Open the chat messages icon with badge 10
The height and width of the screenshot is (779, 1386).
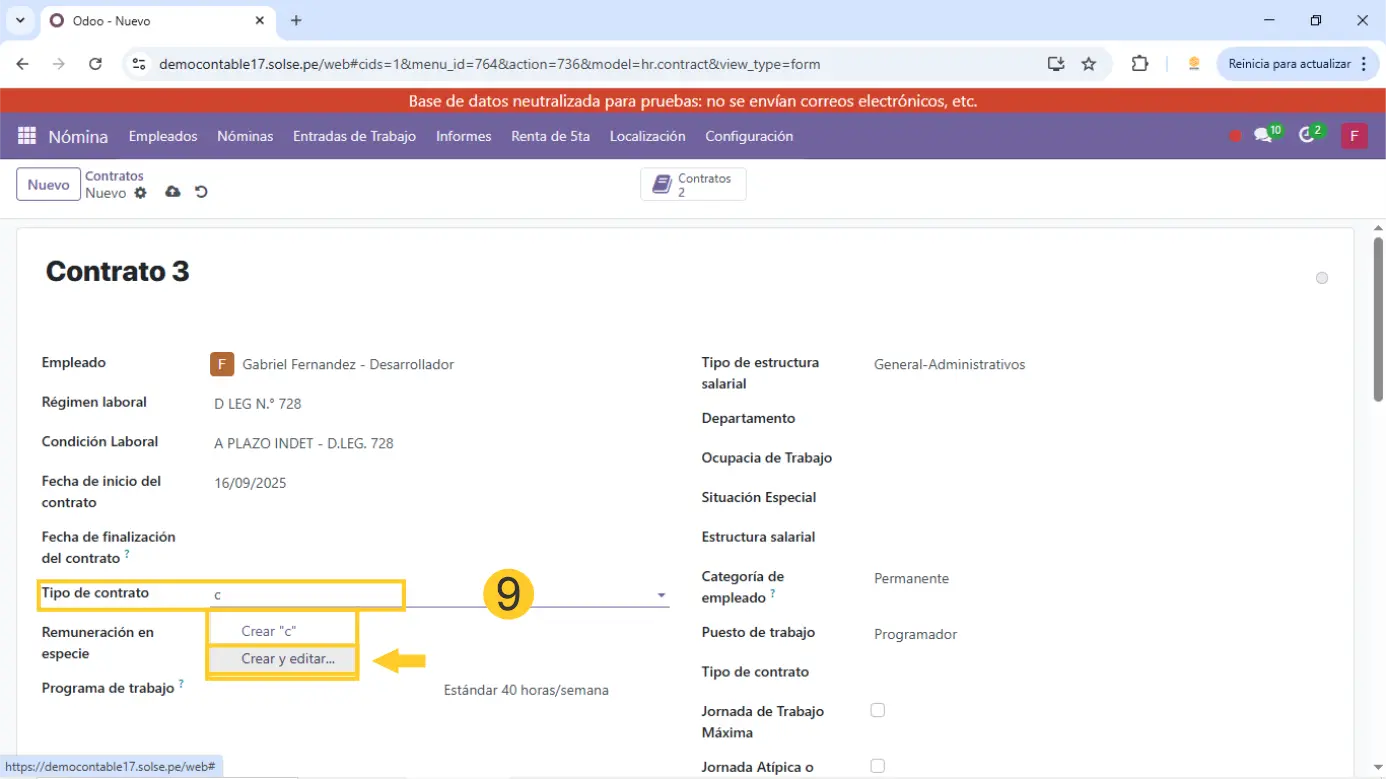[1264, 136]
